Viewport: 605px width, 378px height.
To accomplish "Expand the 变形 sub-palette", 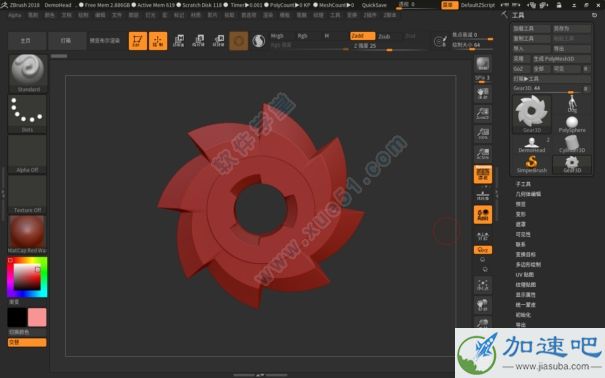I will 521,214.
